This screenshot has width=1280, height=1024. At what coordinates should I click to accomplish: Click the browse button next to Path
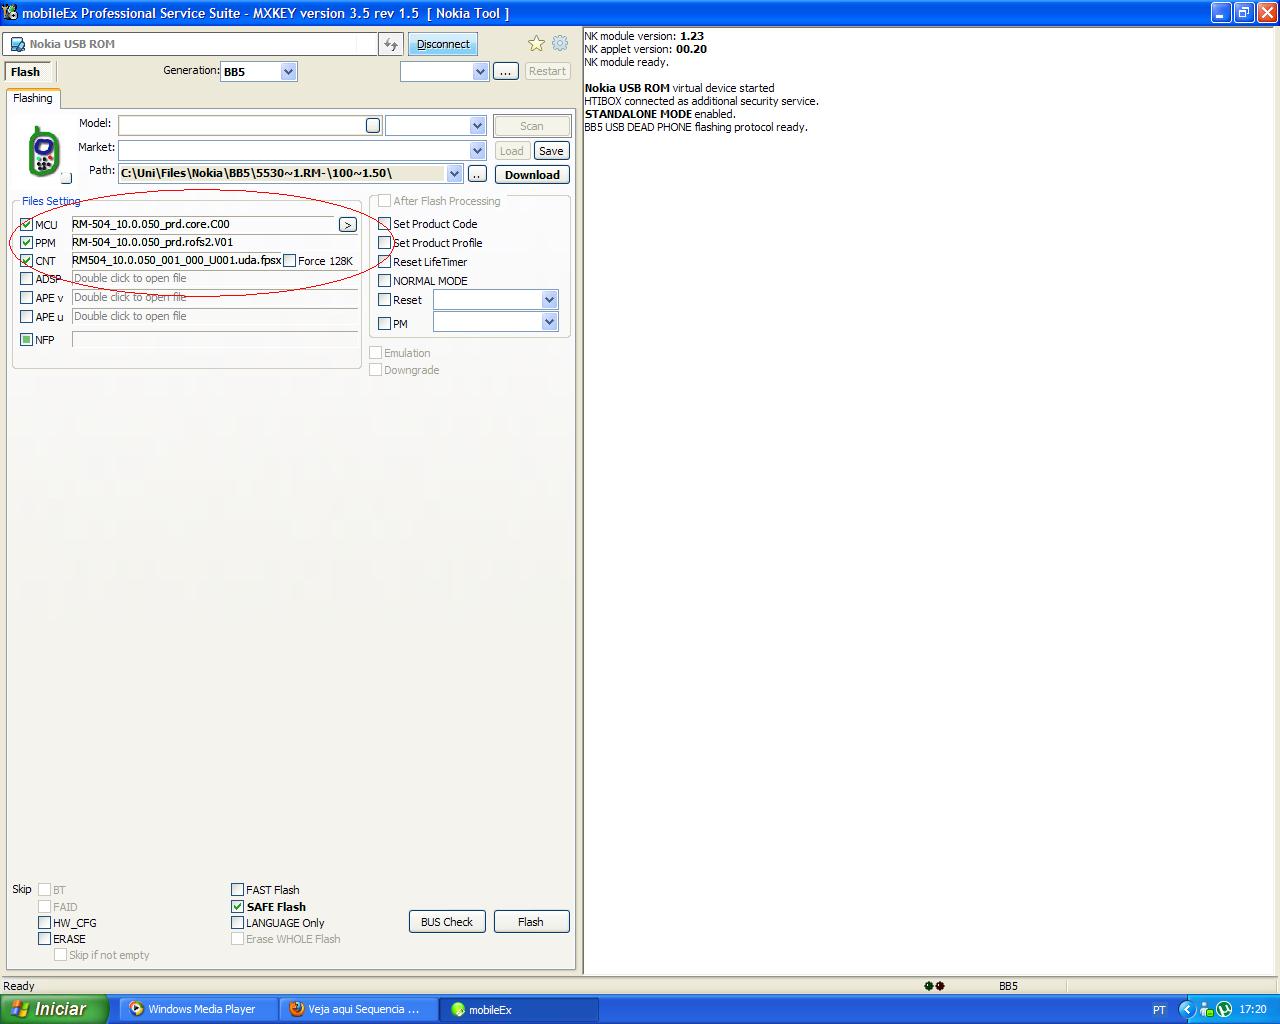[x=477, y=174]
